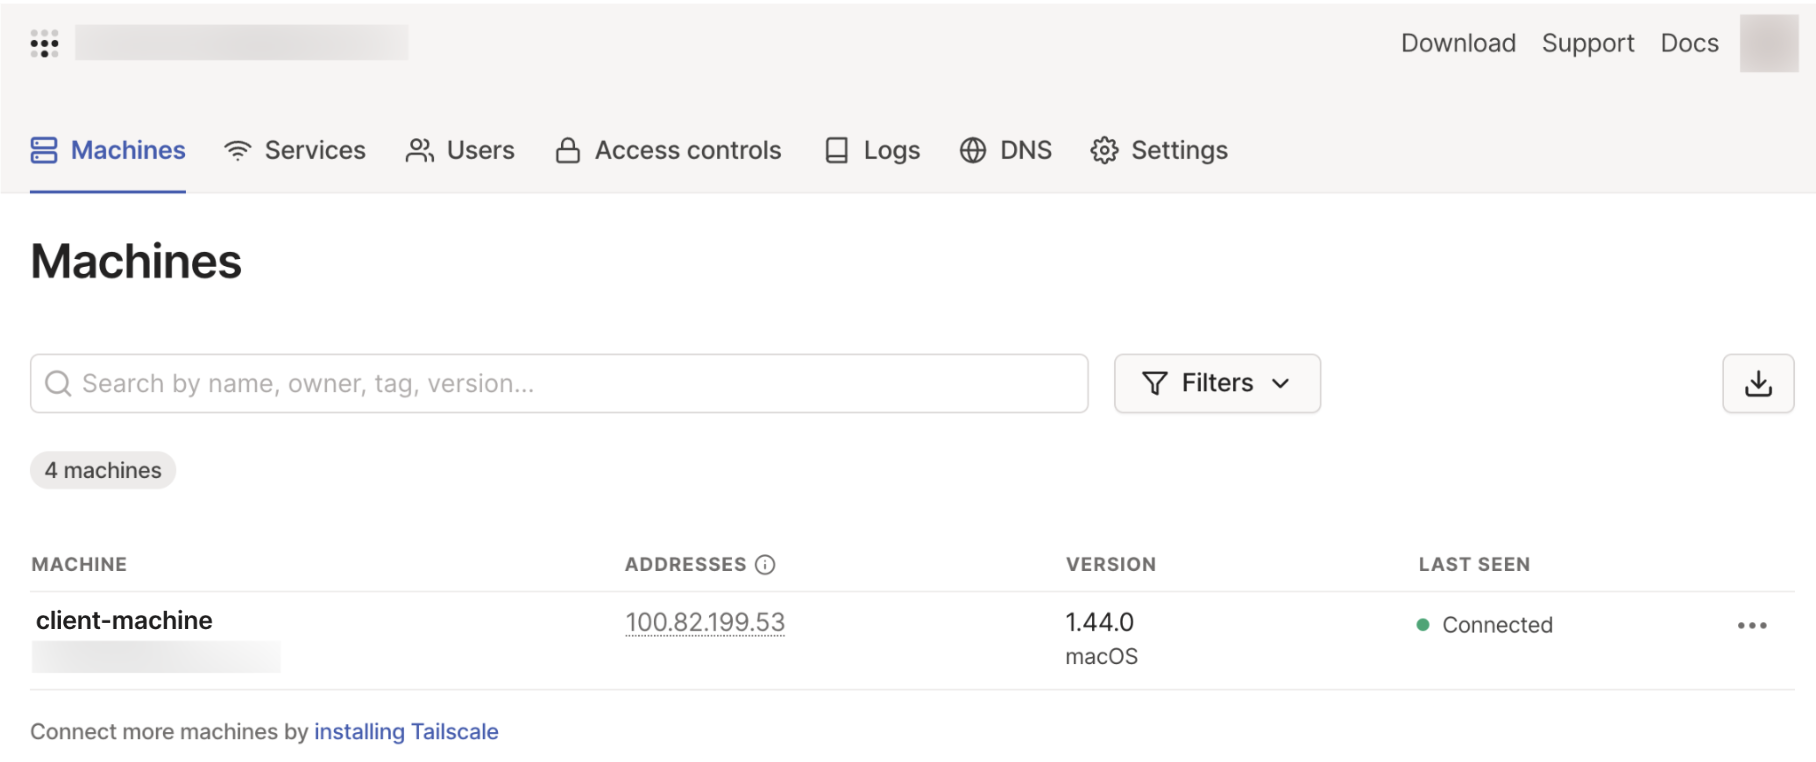Open the Logs tab
This screenshot has height=762, width=1816.
pyautogui.click(x=872, y=151)
